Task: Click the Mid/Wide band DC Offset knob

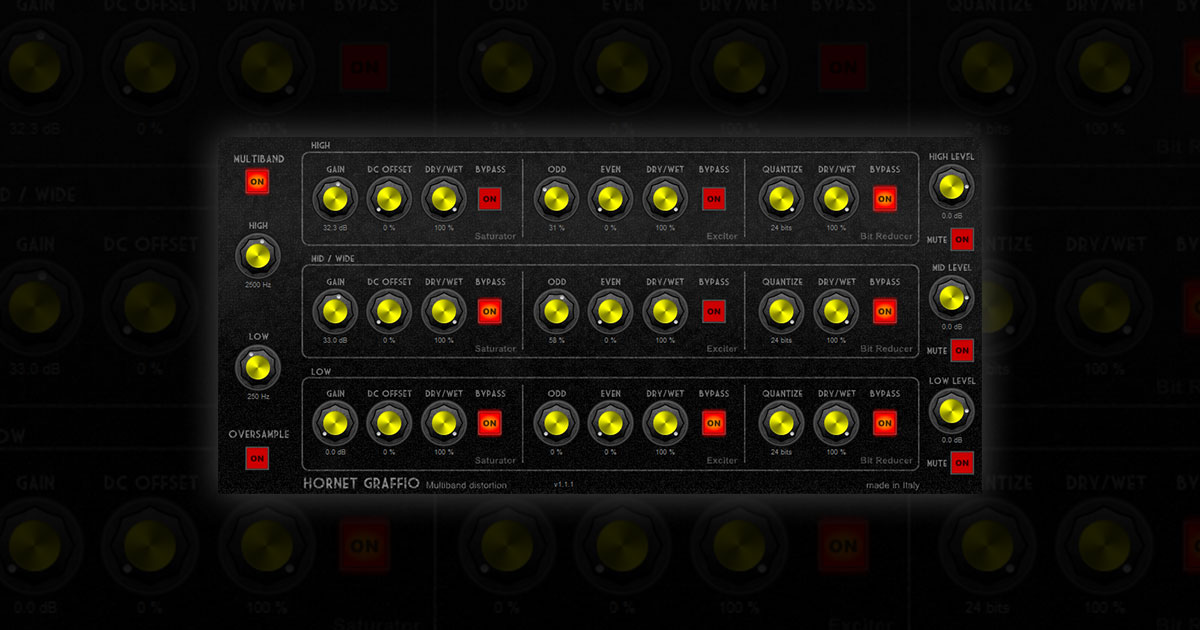Action: pos(388,311)
